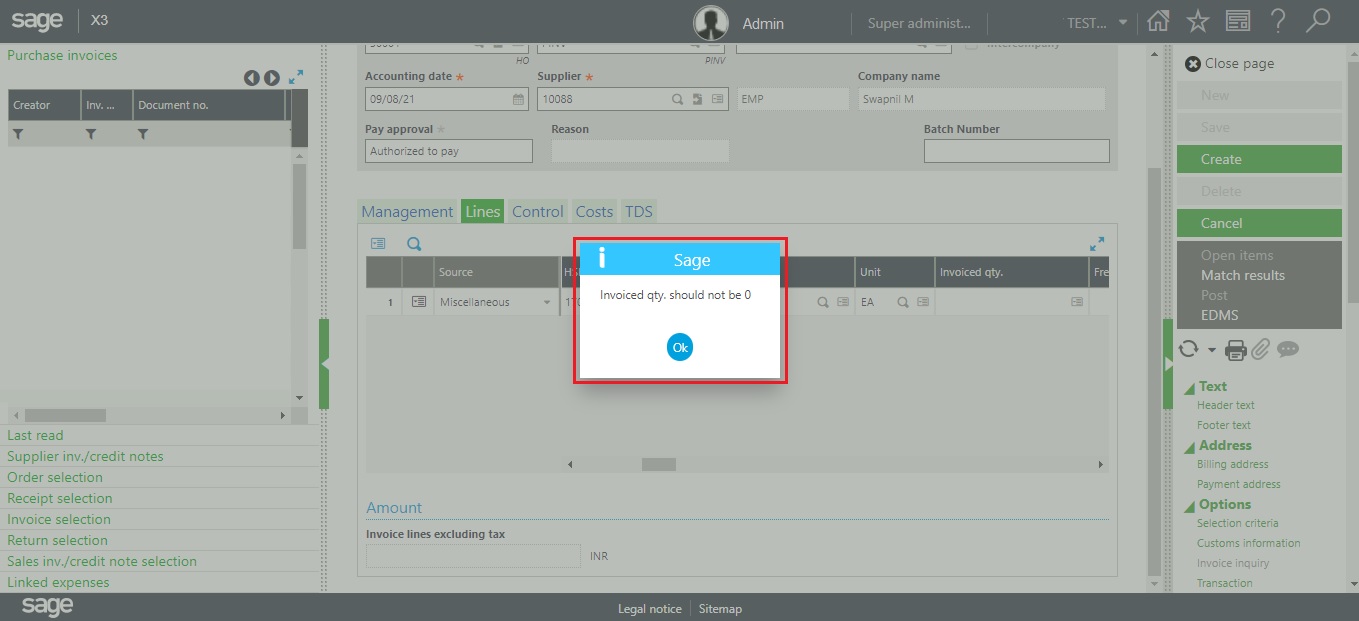Select the search magnifier above the lines grid

[x=414, y=242]
